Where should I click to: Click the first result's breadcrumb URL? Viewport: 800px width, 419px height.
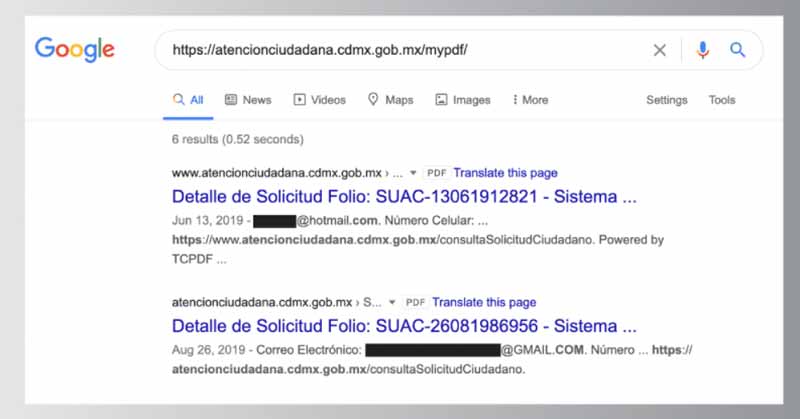(284, 173)
